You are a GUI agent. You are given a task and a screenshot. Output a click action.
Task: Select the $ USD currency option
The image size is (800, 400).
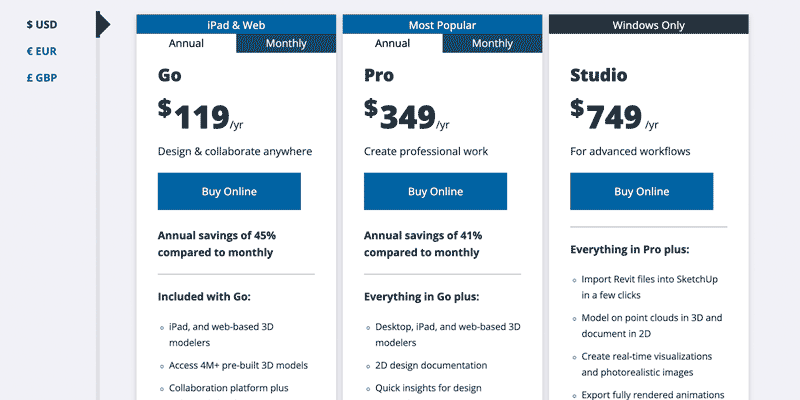click(44, 24)
